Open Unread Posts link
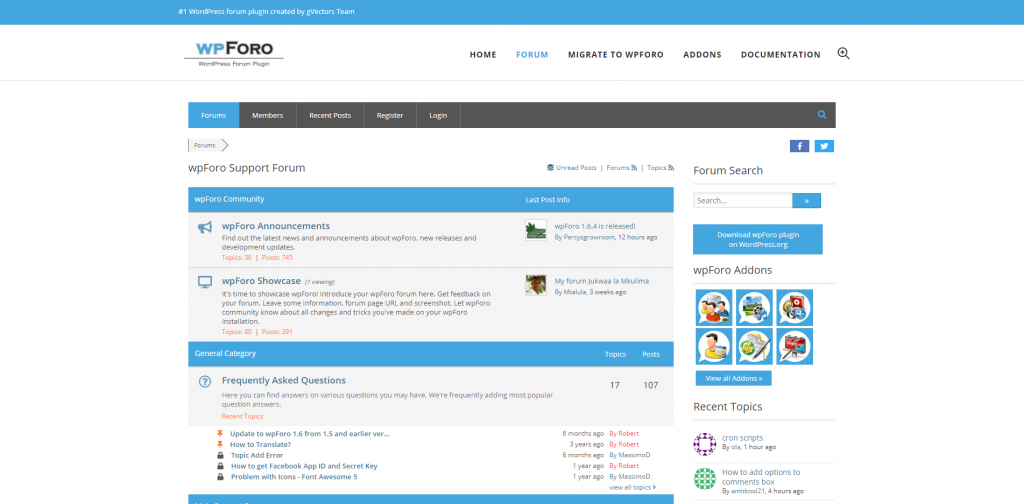This screenshot has width=1024, height=504. 571,168
